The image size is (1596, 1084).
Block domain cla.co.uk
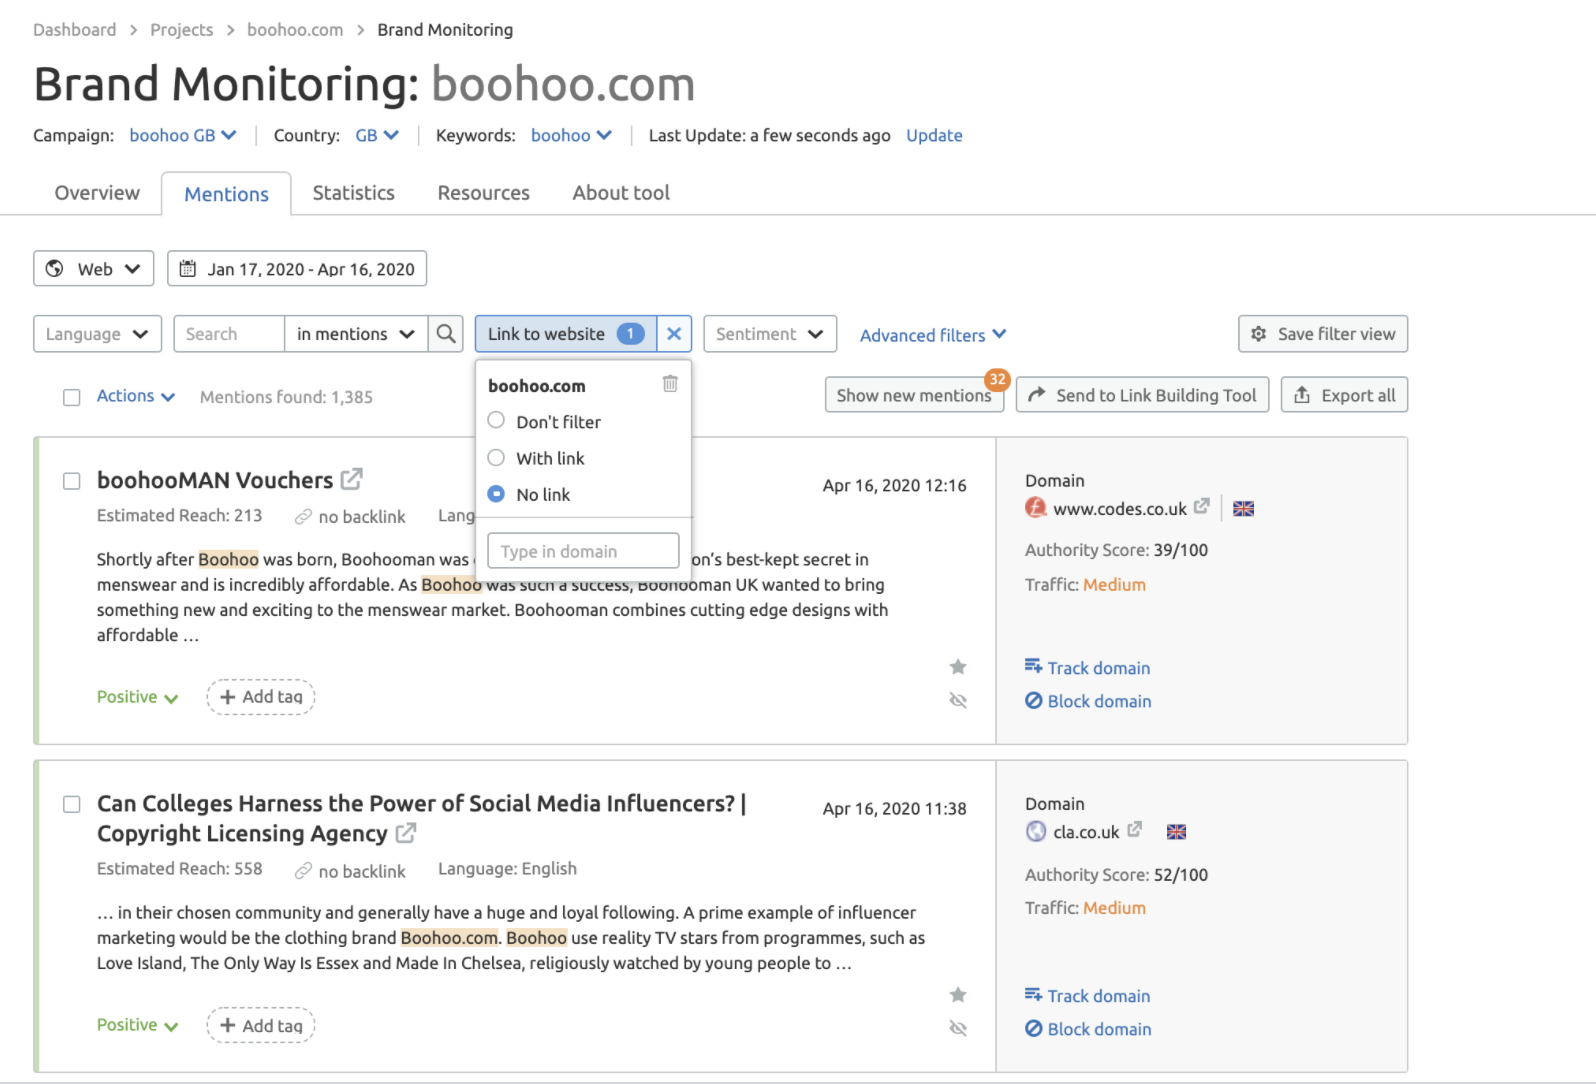(1088, 1029)
